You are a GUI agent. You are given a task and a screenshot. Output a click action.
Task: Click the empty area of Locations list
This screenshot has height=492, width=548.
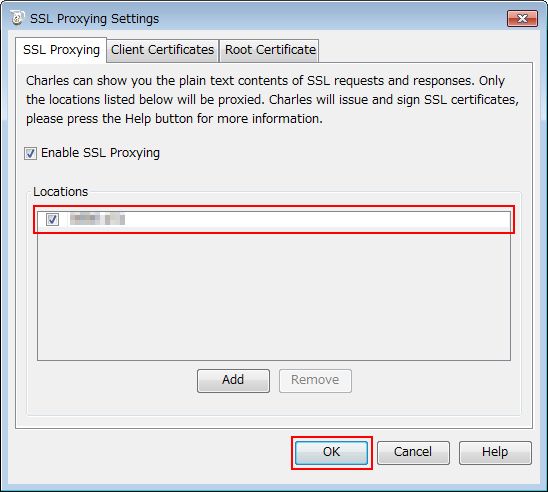(274, 297)
